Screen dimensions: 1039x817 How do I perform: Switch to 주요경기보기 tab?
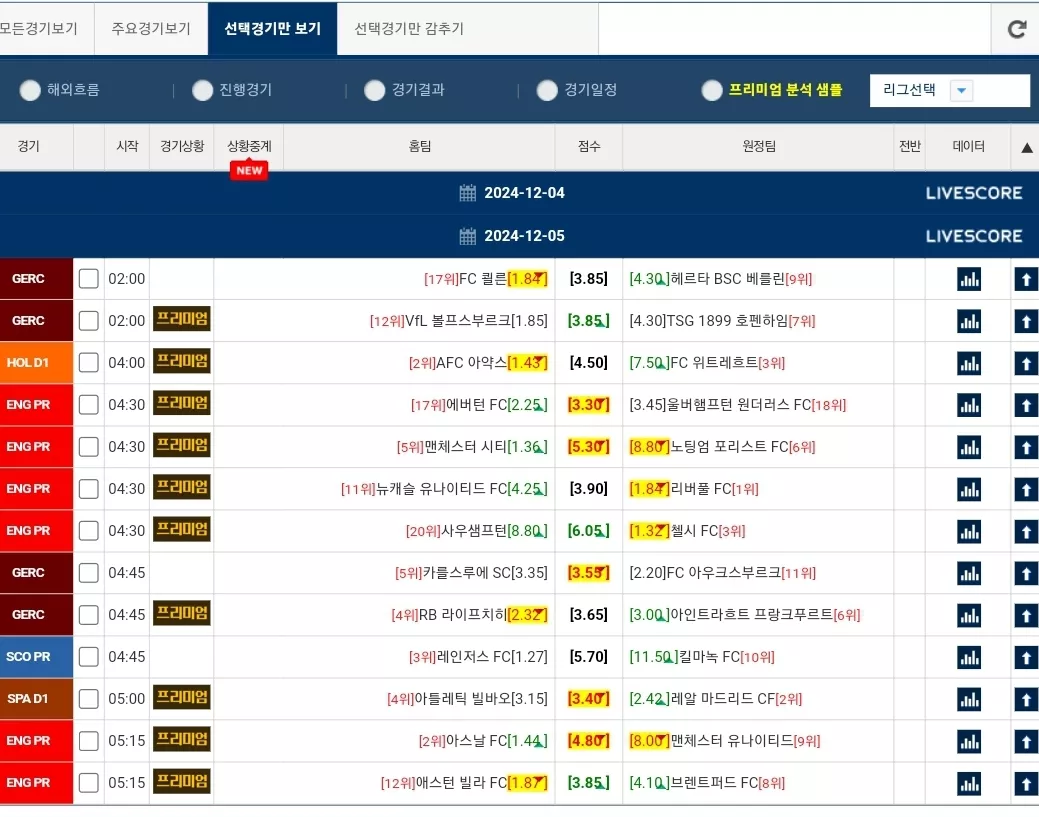[x=151, y=28]
